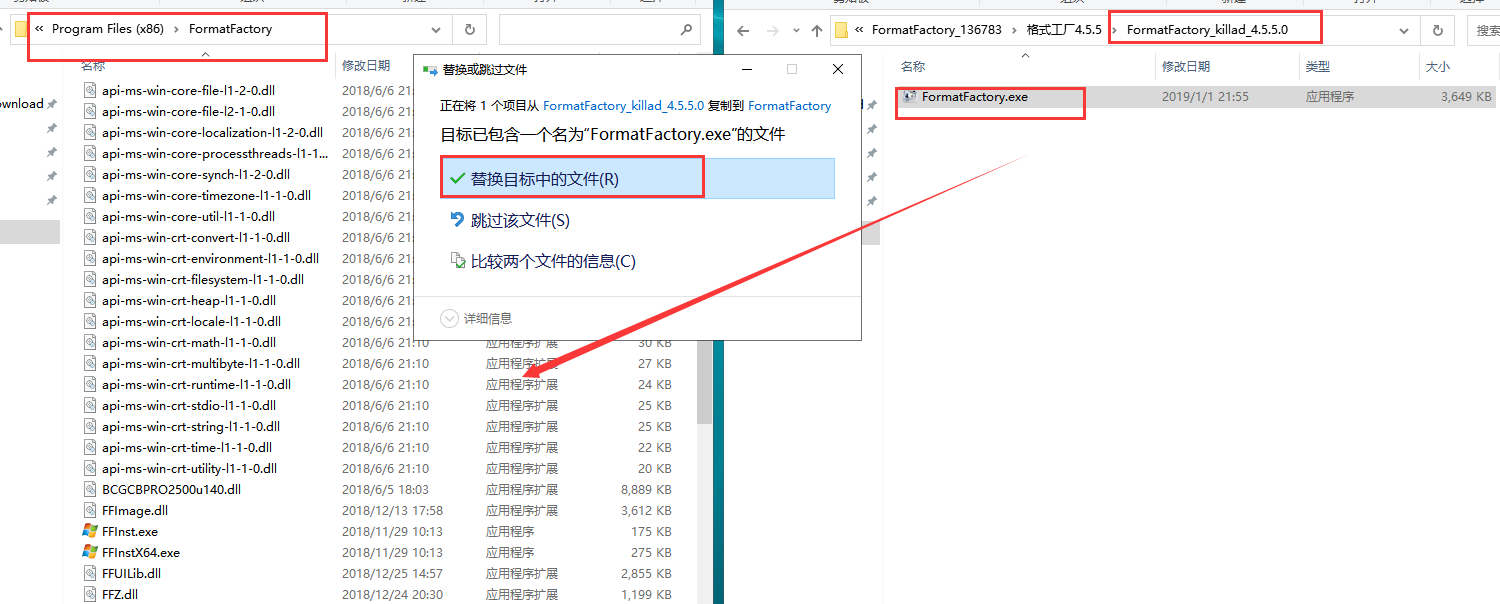The height and width of the screenshot is (604, 1500).
Task: Select api-ms-win-crt-stdio-l1-1-0.dll file
Action: pyautogui.click(x=189, y=405)
